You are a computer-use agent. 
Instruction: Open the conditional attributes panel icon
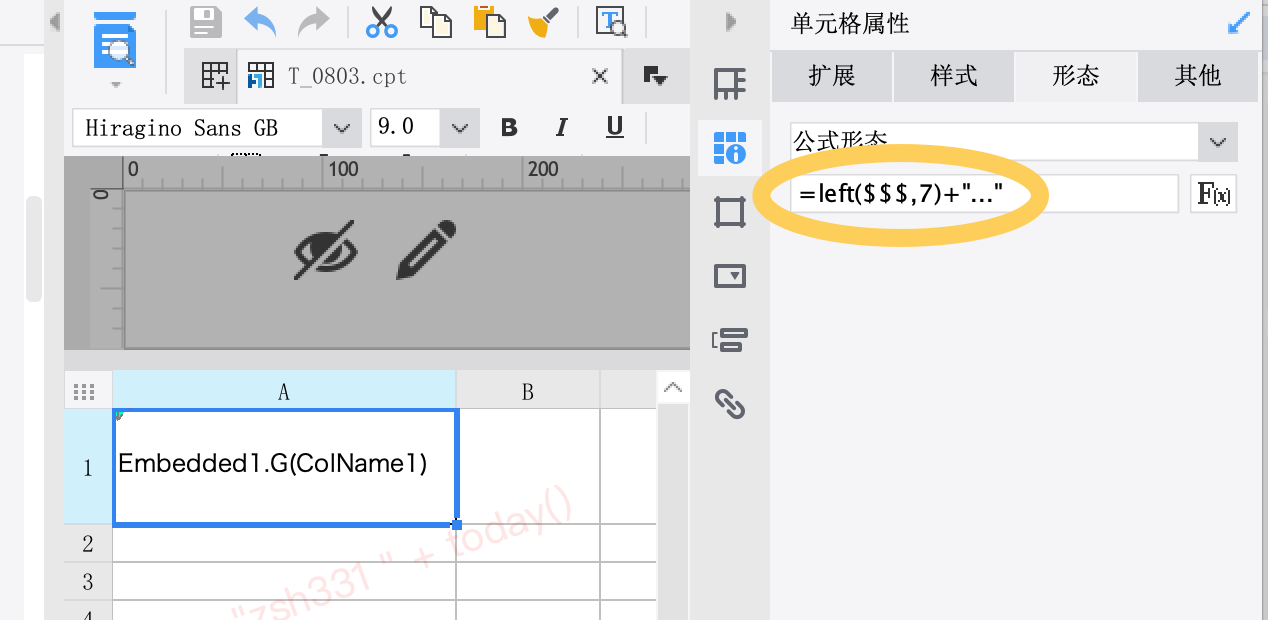point(730,340)
